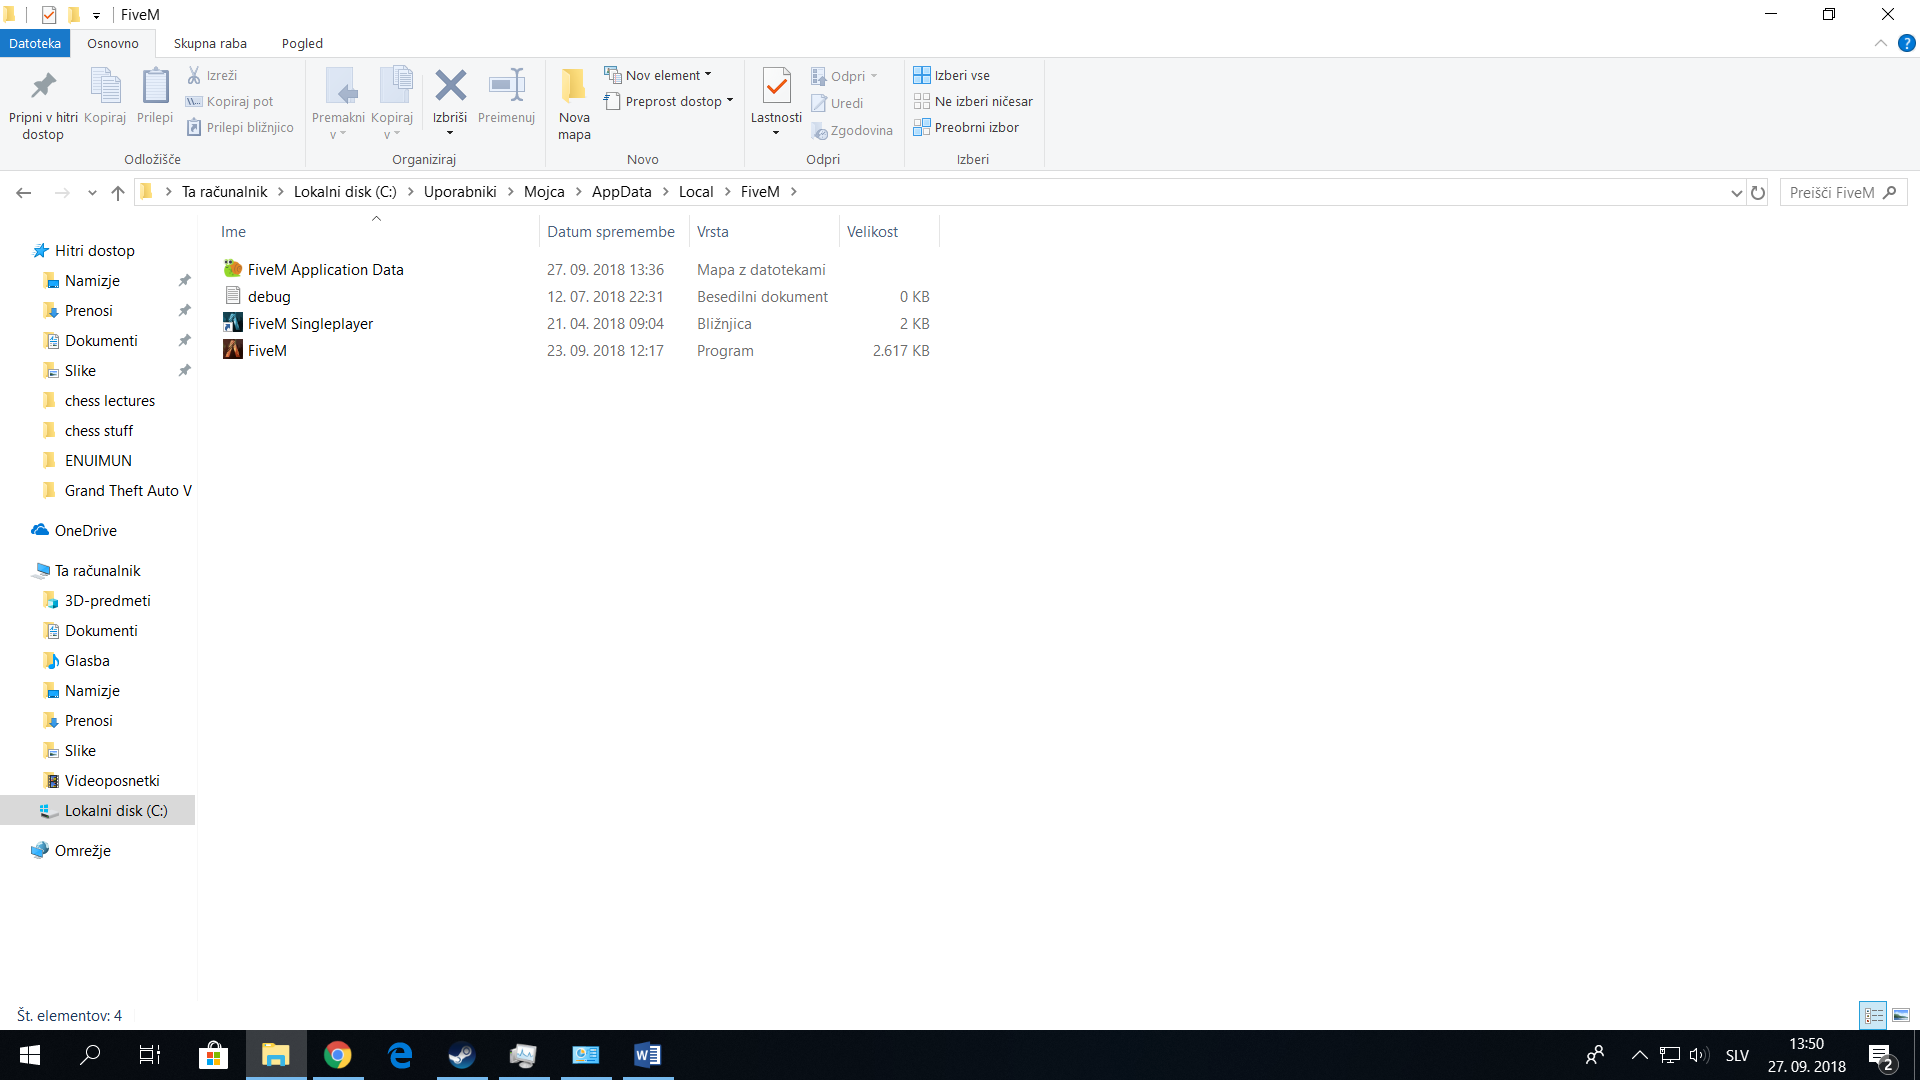Image resolution: width=1920 pixels, height=1080 pixels.
Task: Click the Odpri open button
Action: coord(844,76)
